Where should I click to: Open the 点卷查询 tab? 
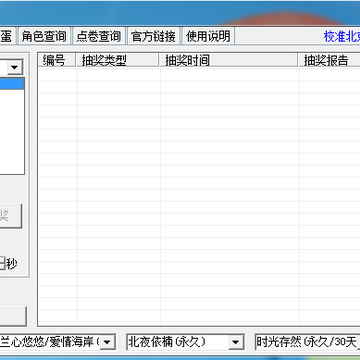click(99, 36)
